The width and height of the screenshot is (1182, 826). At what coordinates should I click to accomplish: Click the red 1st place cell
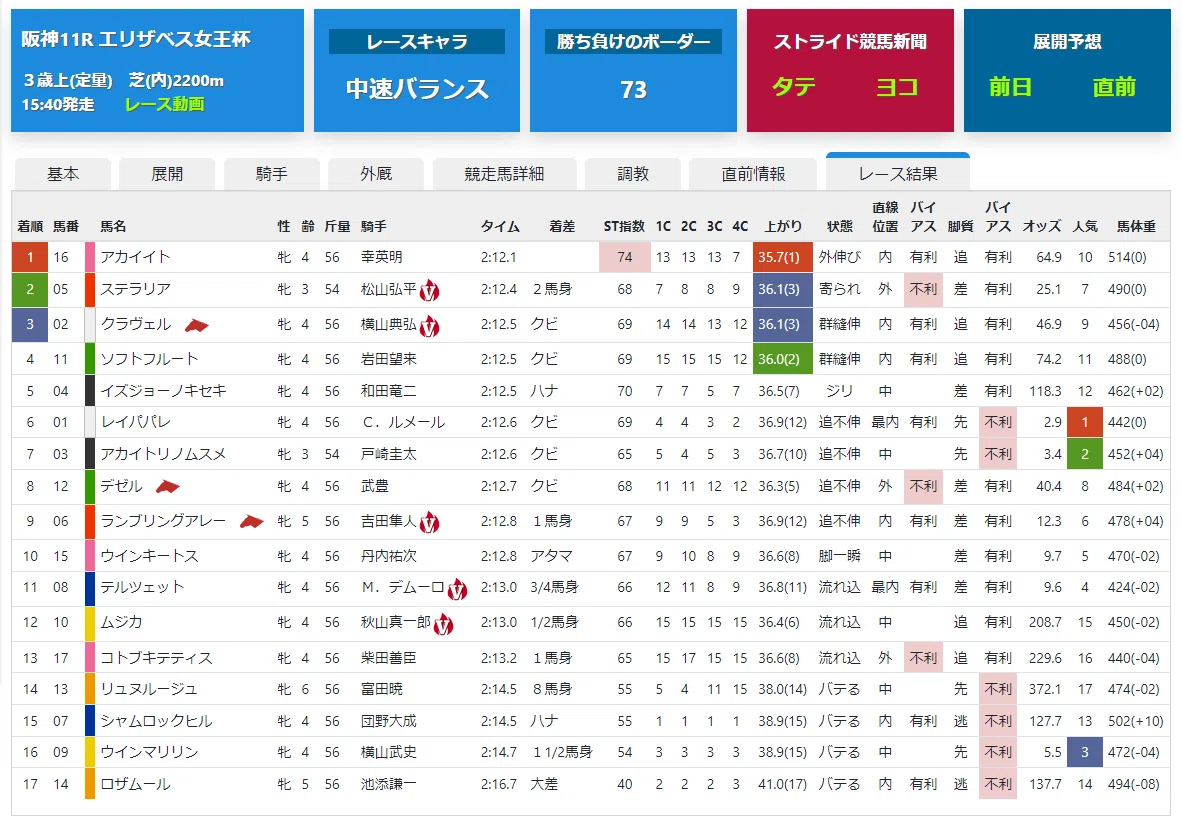[x=30, y=257]
